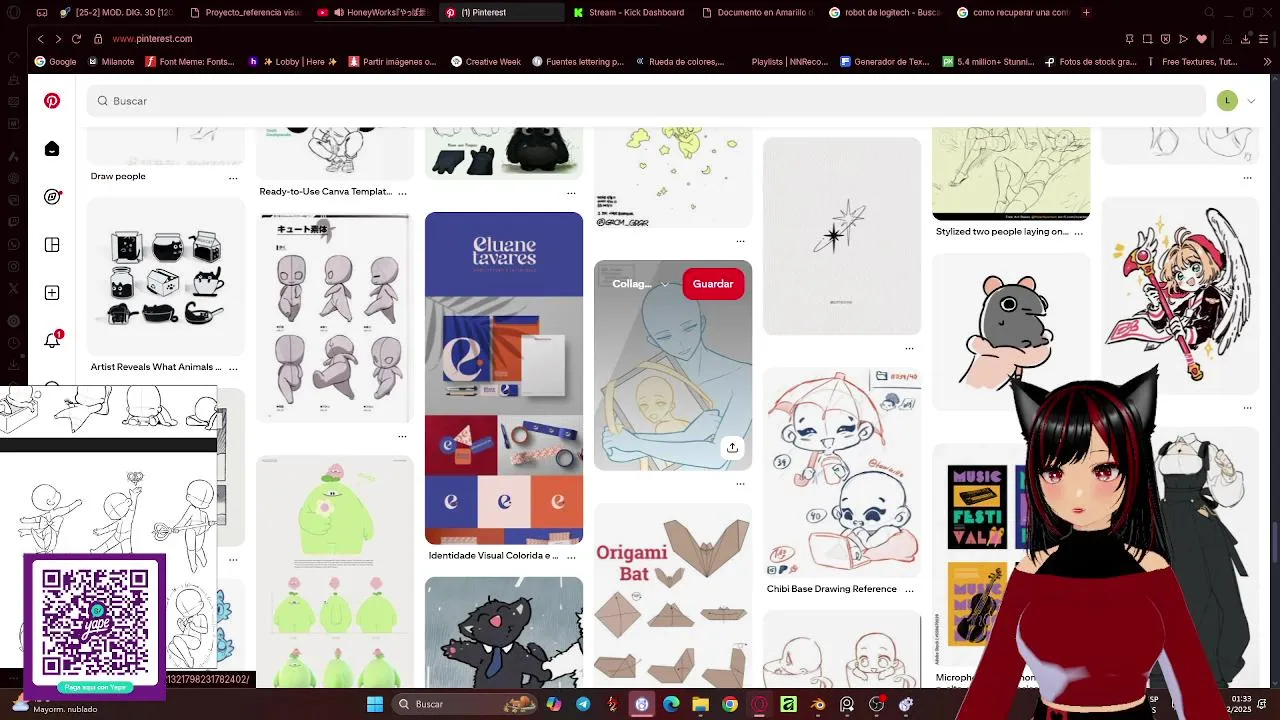Click the share icon on the hovered pin
Screen dimensions: 1280x720
coord(732,447)
